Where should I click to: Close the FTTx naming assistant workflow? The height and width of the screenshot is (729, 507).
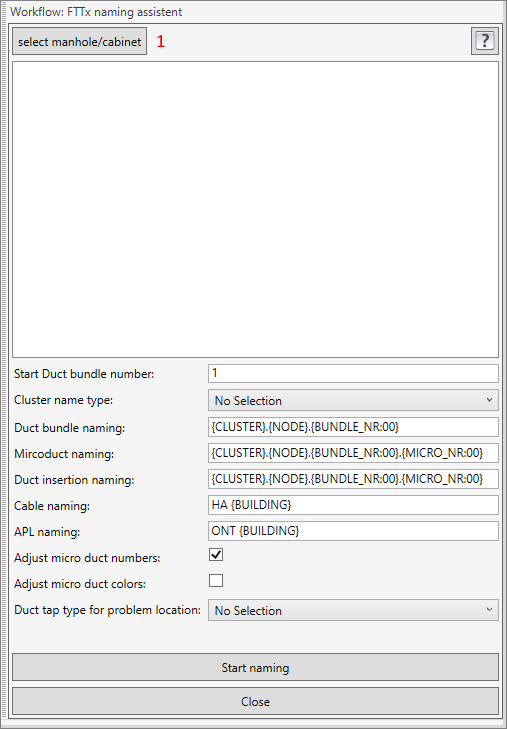click(x=255, y=701)
